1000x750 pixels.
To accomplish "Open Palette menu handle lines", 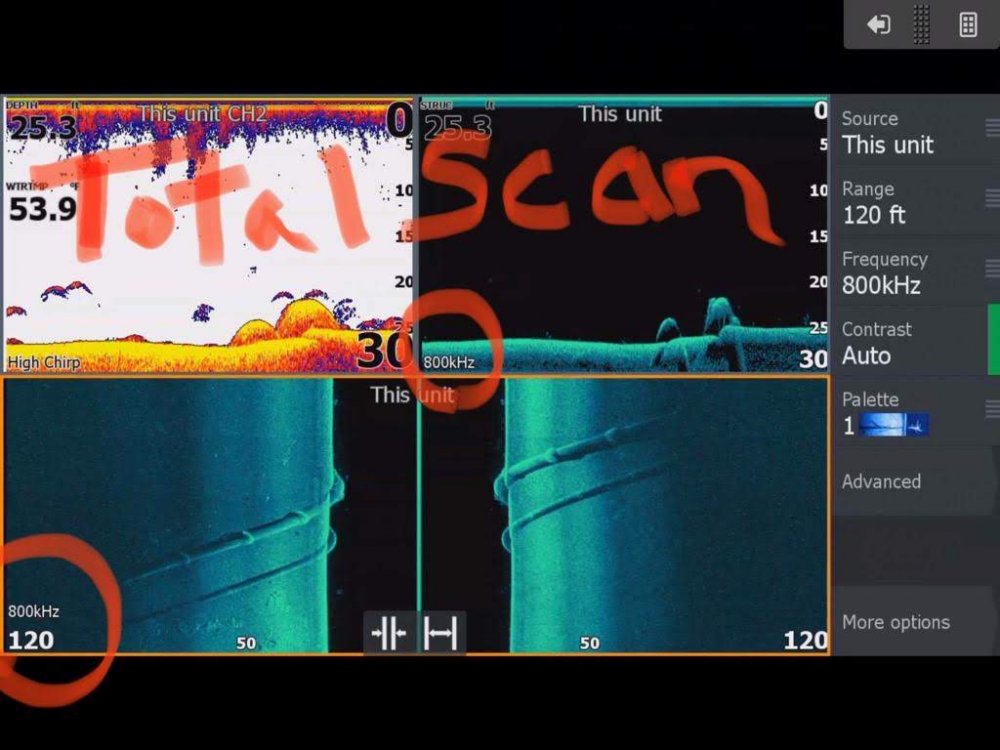I will coord(991,408).
